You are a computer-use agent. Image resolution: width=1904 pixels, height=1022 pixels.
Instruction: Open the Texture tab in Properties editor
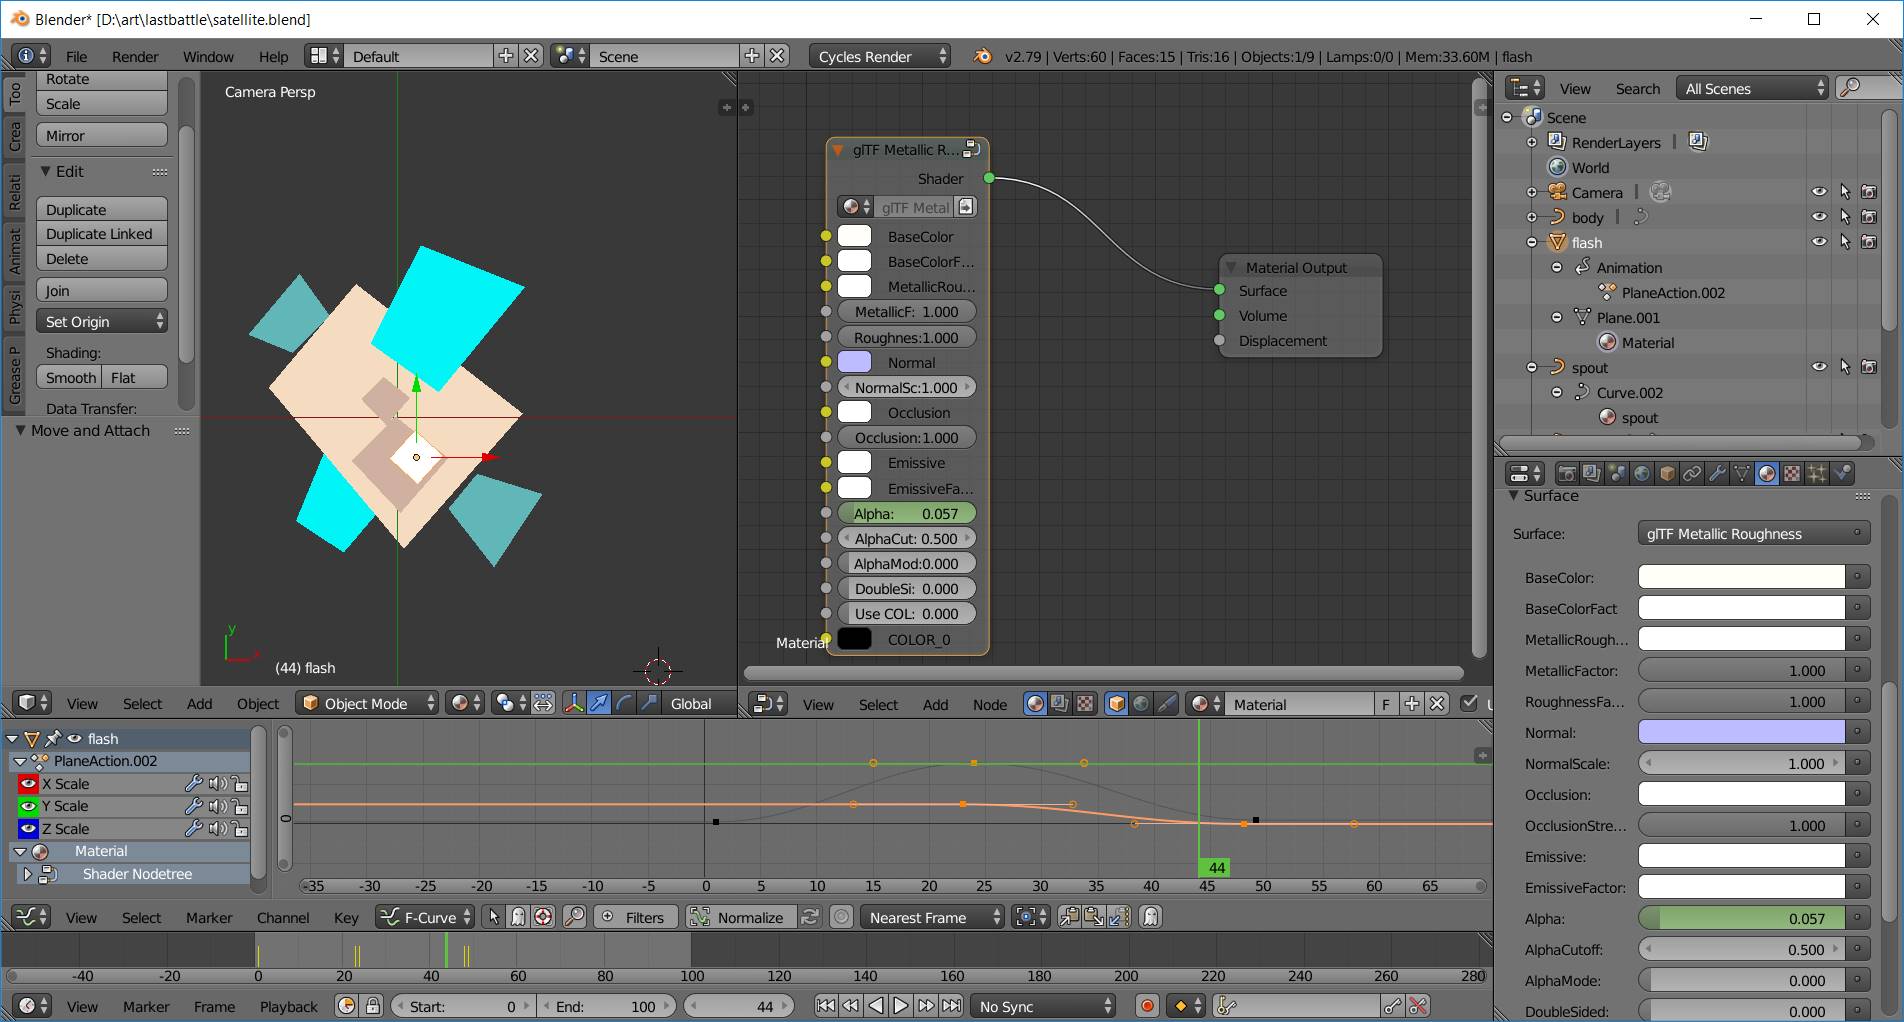(x=1792, y=473)
